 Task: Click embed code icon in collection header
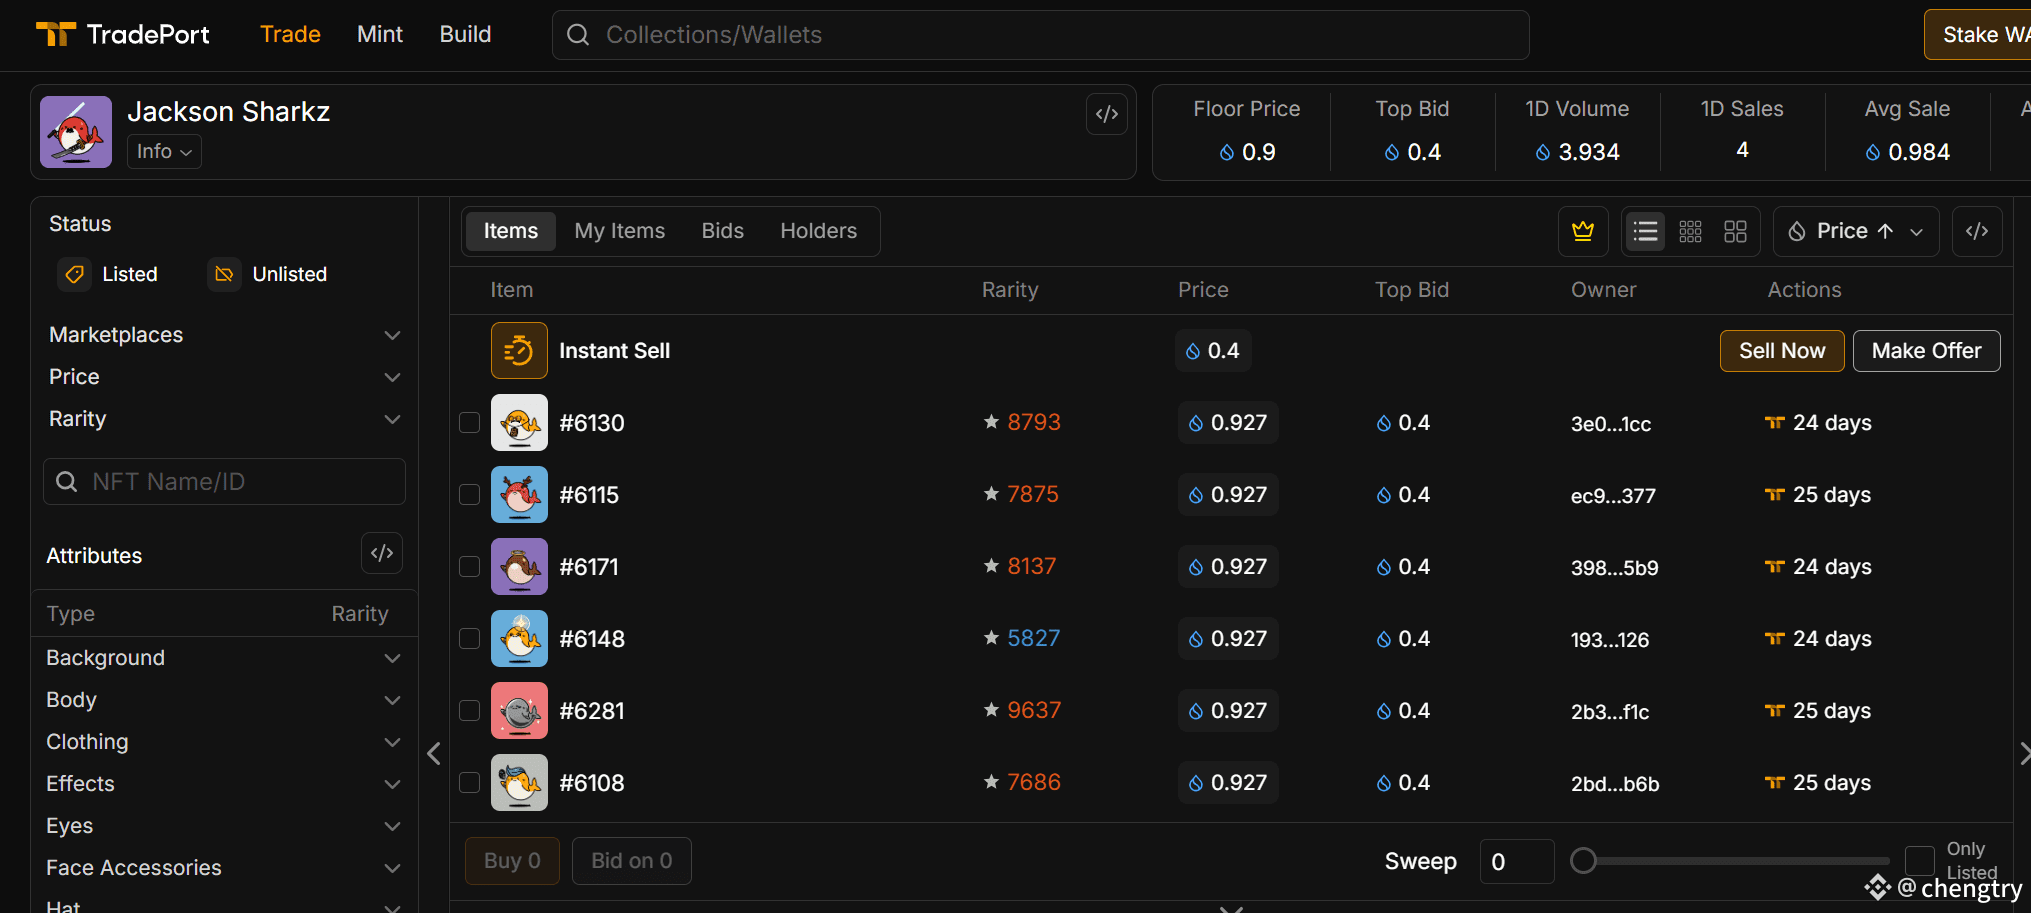pyautogui.click(x=1106, y=114)
